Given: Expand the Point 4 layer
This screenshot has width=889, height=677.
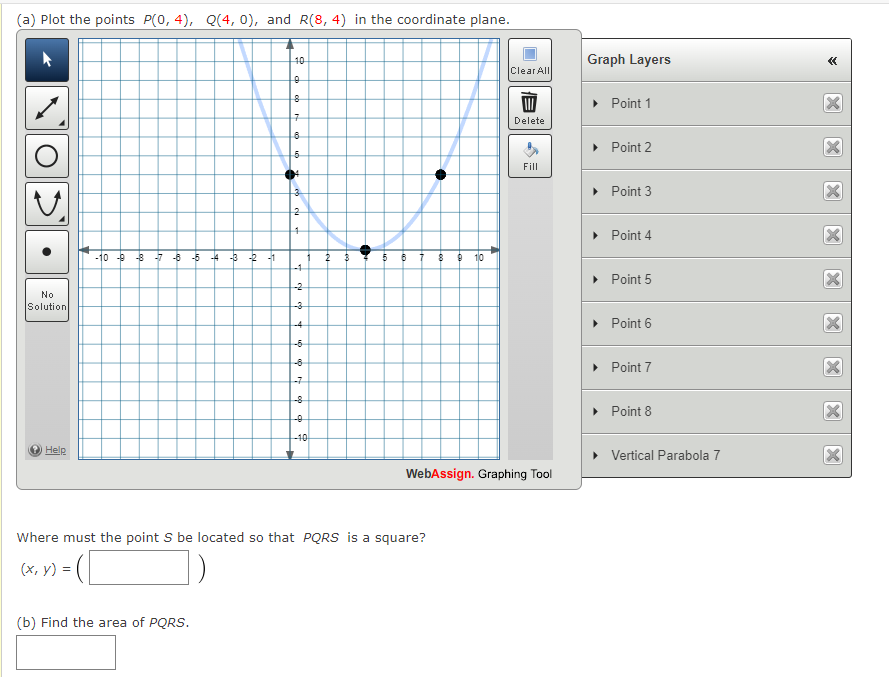Looking at the screenshot, I should [595, 235].
